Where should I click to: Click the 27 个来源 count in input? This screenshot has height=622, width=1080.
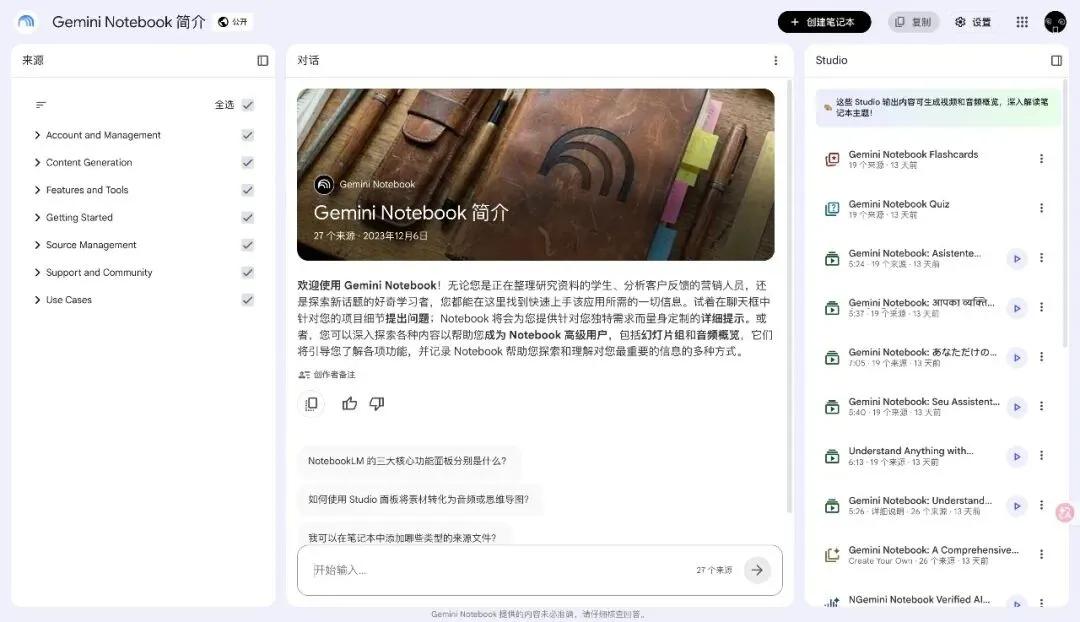pyautogui.click(x=714, y=570)
